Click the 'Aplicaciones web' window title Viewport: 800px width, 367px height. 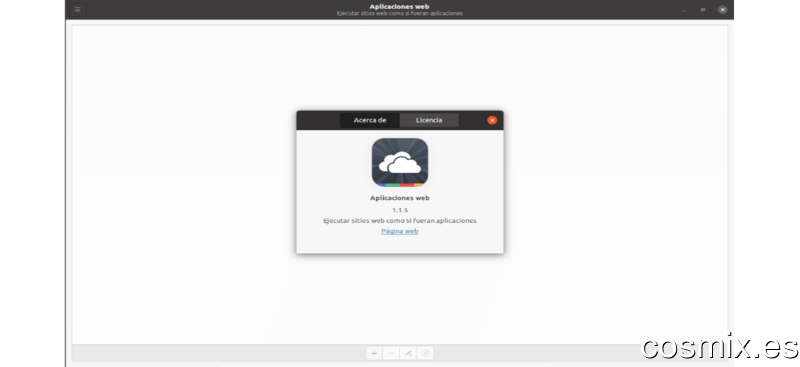399,7
